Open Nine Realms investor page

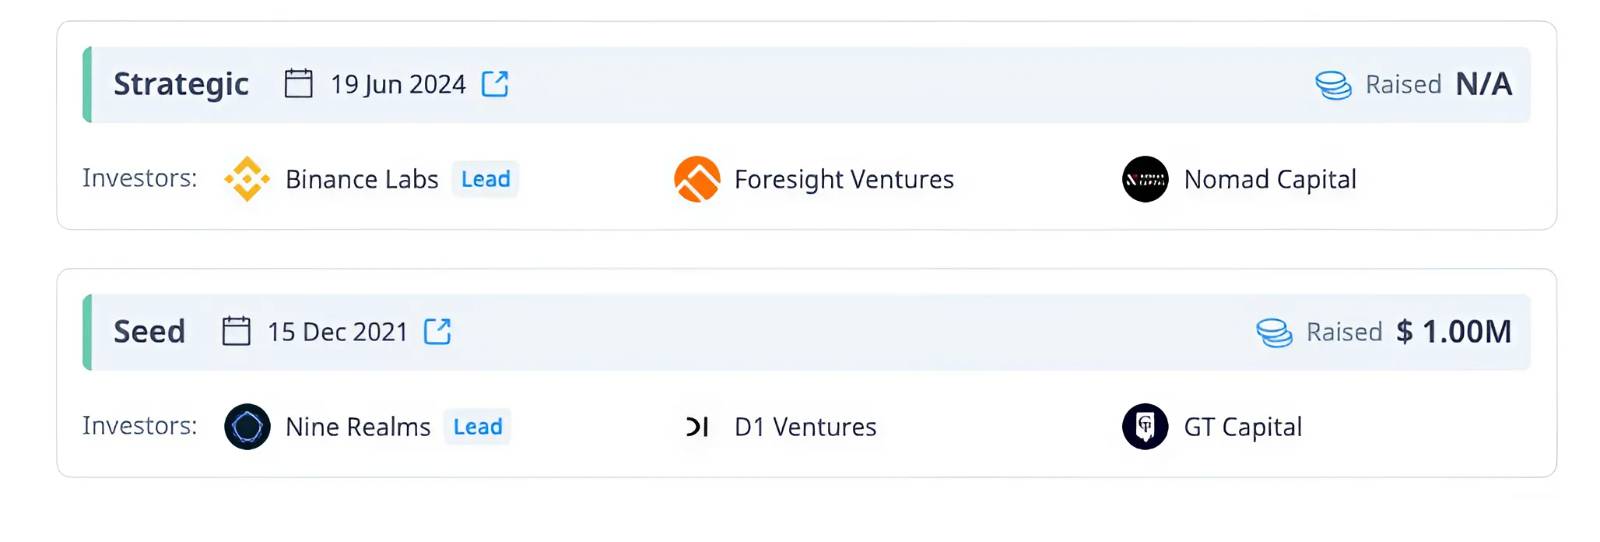(x=358, y=427)
